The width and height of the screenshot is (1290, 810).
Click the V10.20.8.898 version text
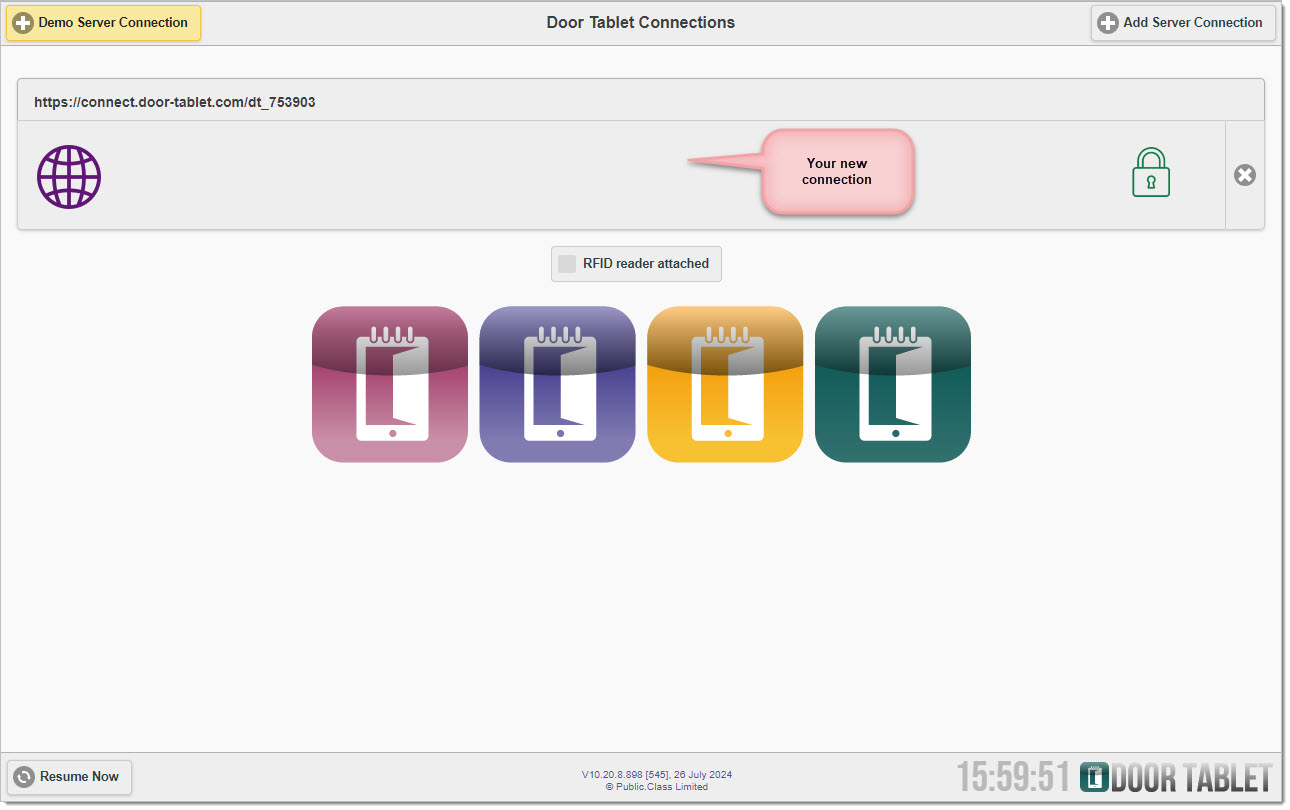click(657, 775)
